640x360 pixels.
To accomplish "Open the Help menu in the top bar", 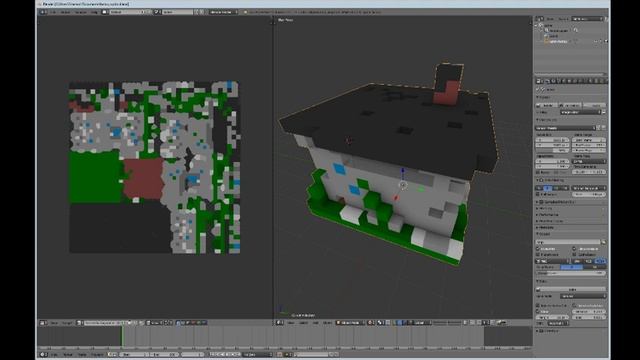I will click(95, 12).
